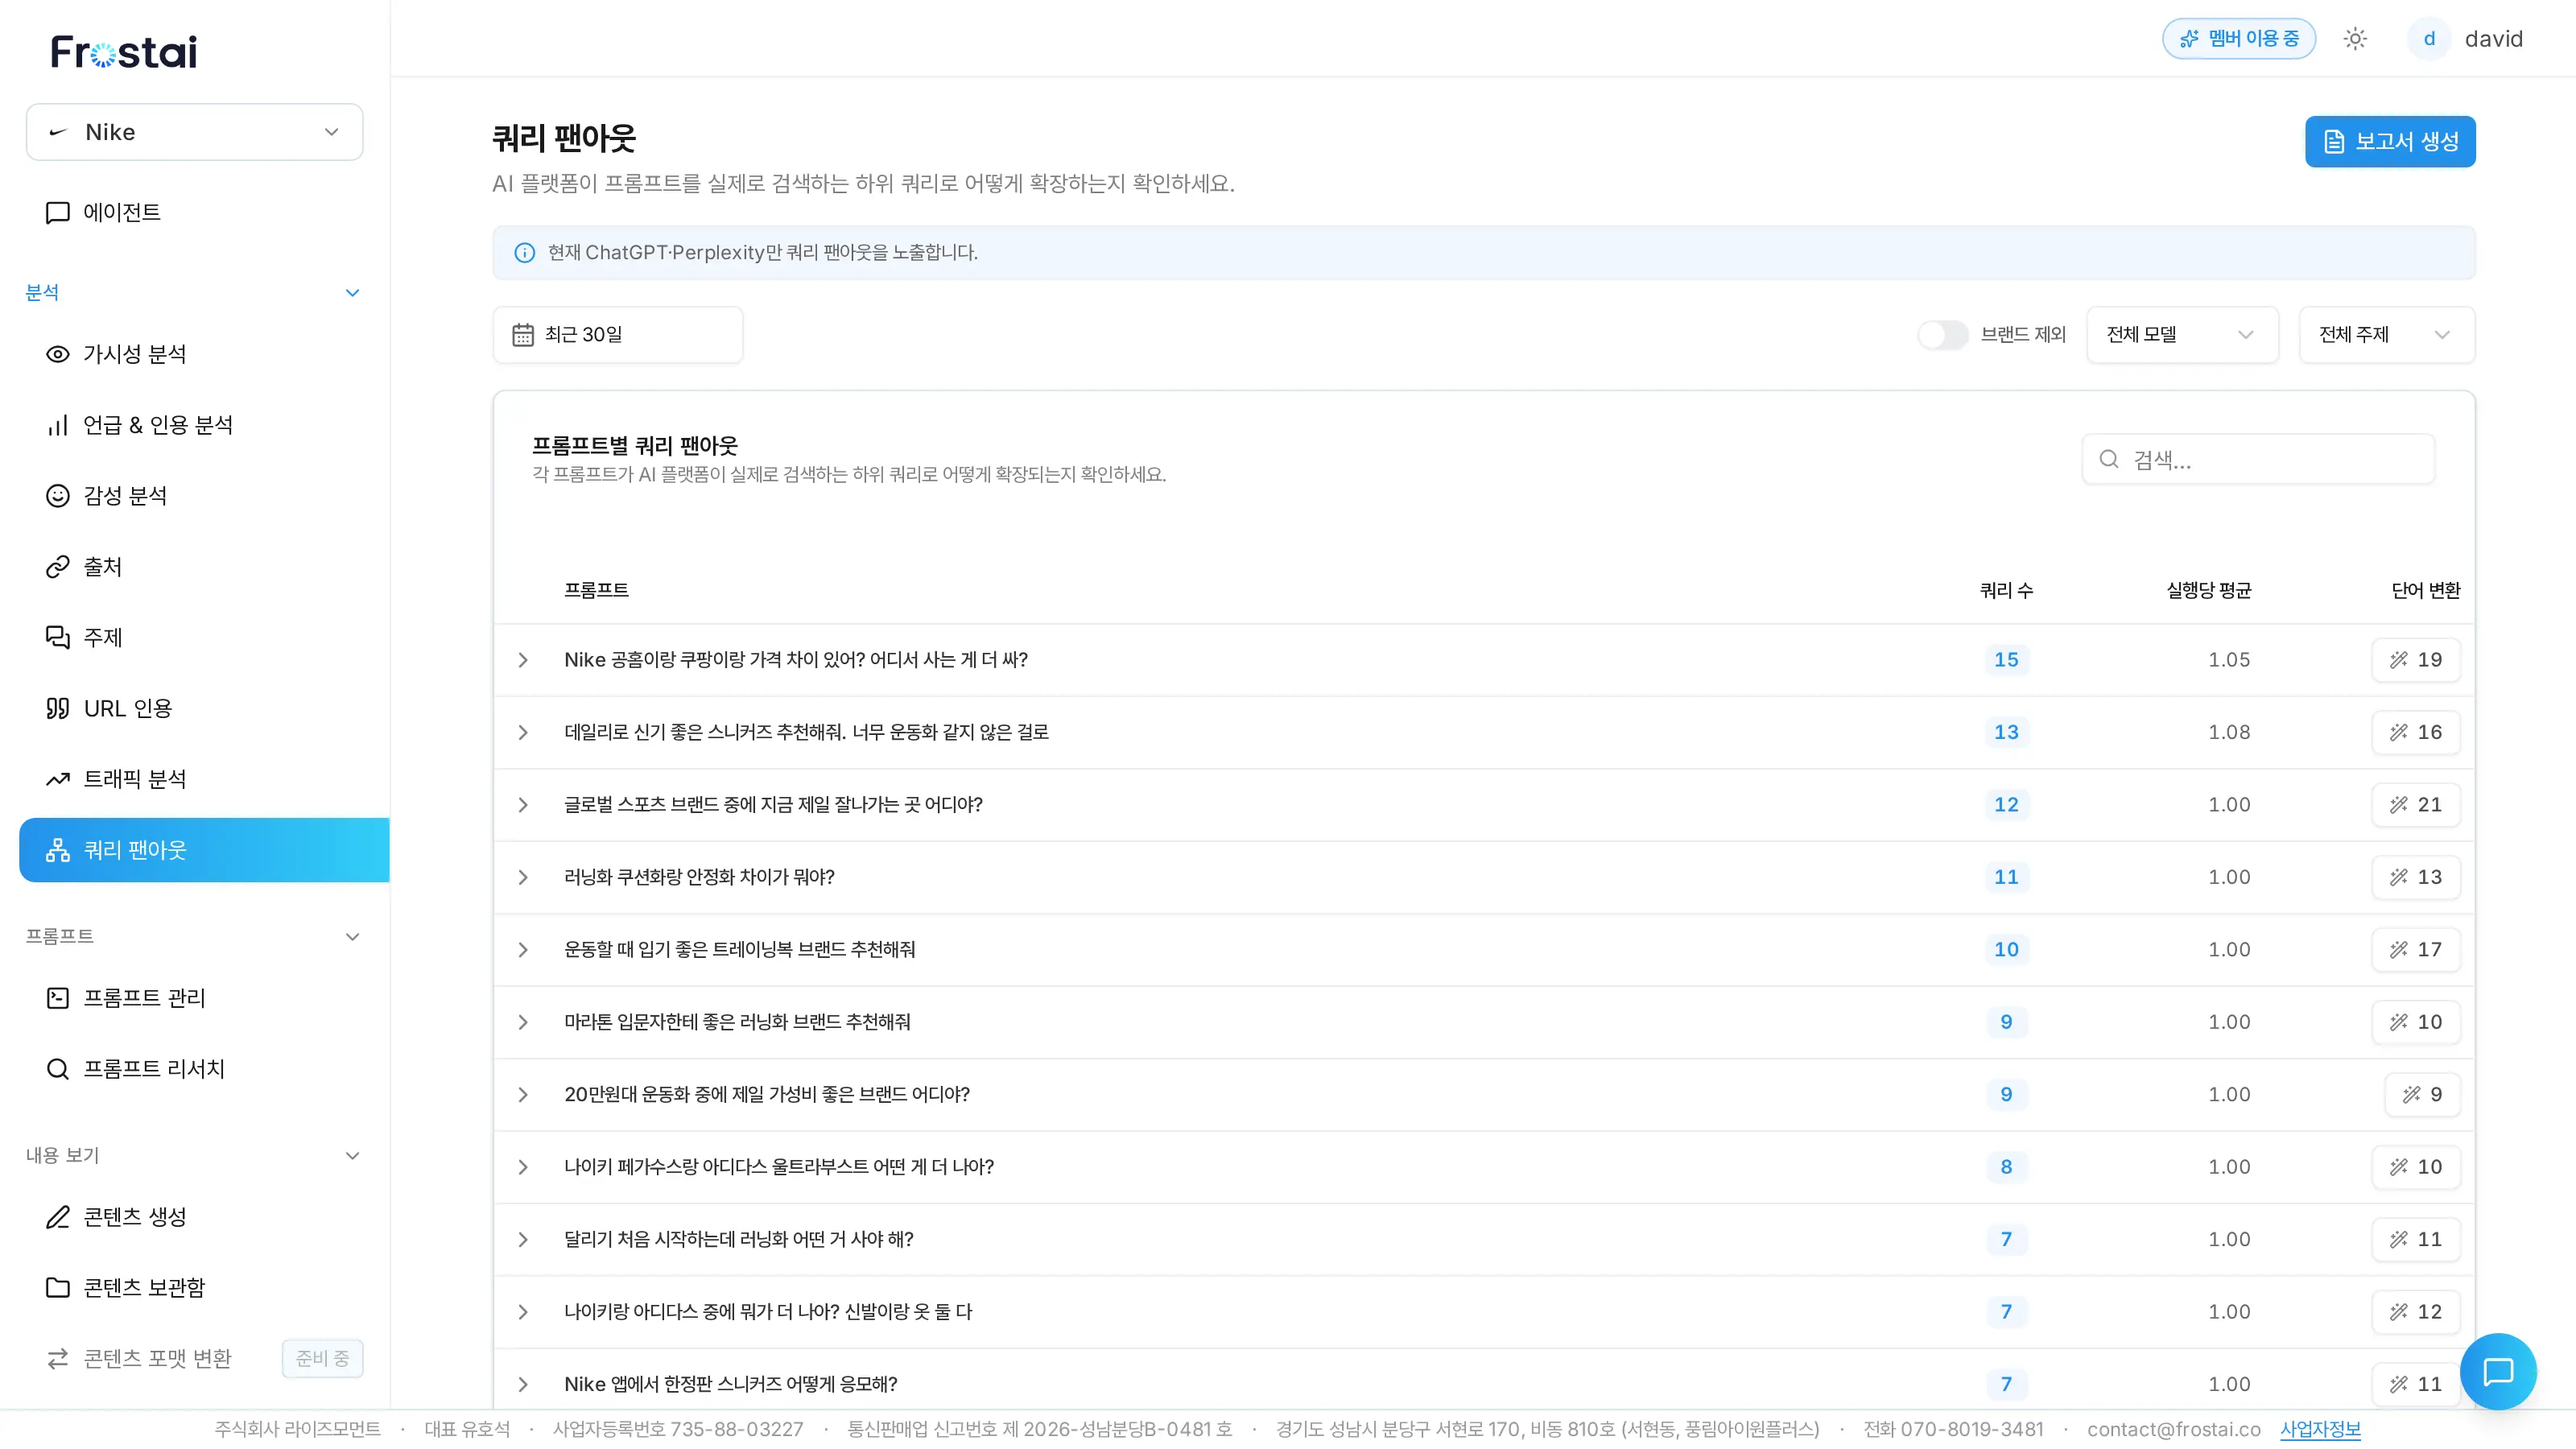Open the Nike brand selector dropdown
Image resolution: width=2576 pixels, height=1449 pixels.
tap(194, 132)
